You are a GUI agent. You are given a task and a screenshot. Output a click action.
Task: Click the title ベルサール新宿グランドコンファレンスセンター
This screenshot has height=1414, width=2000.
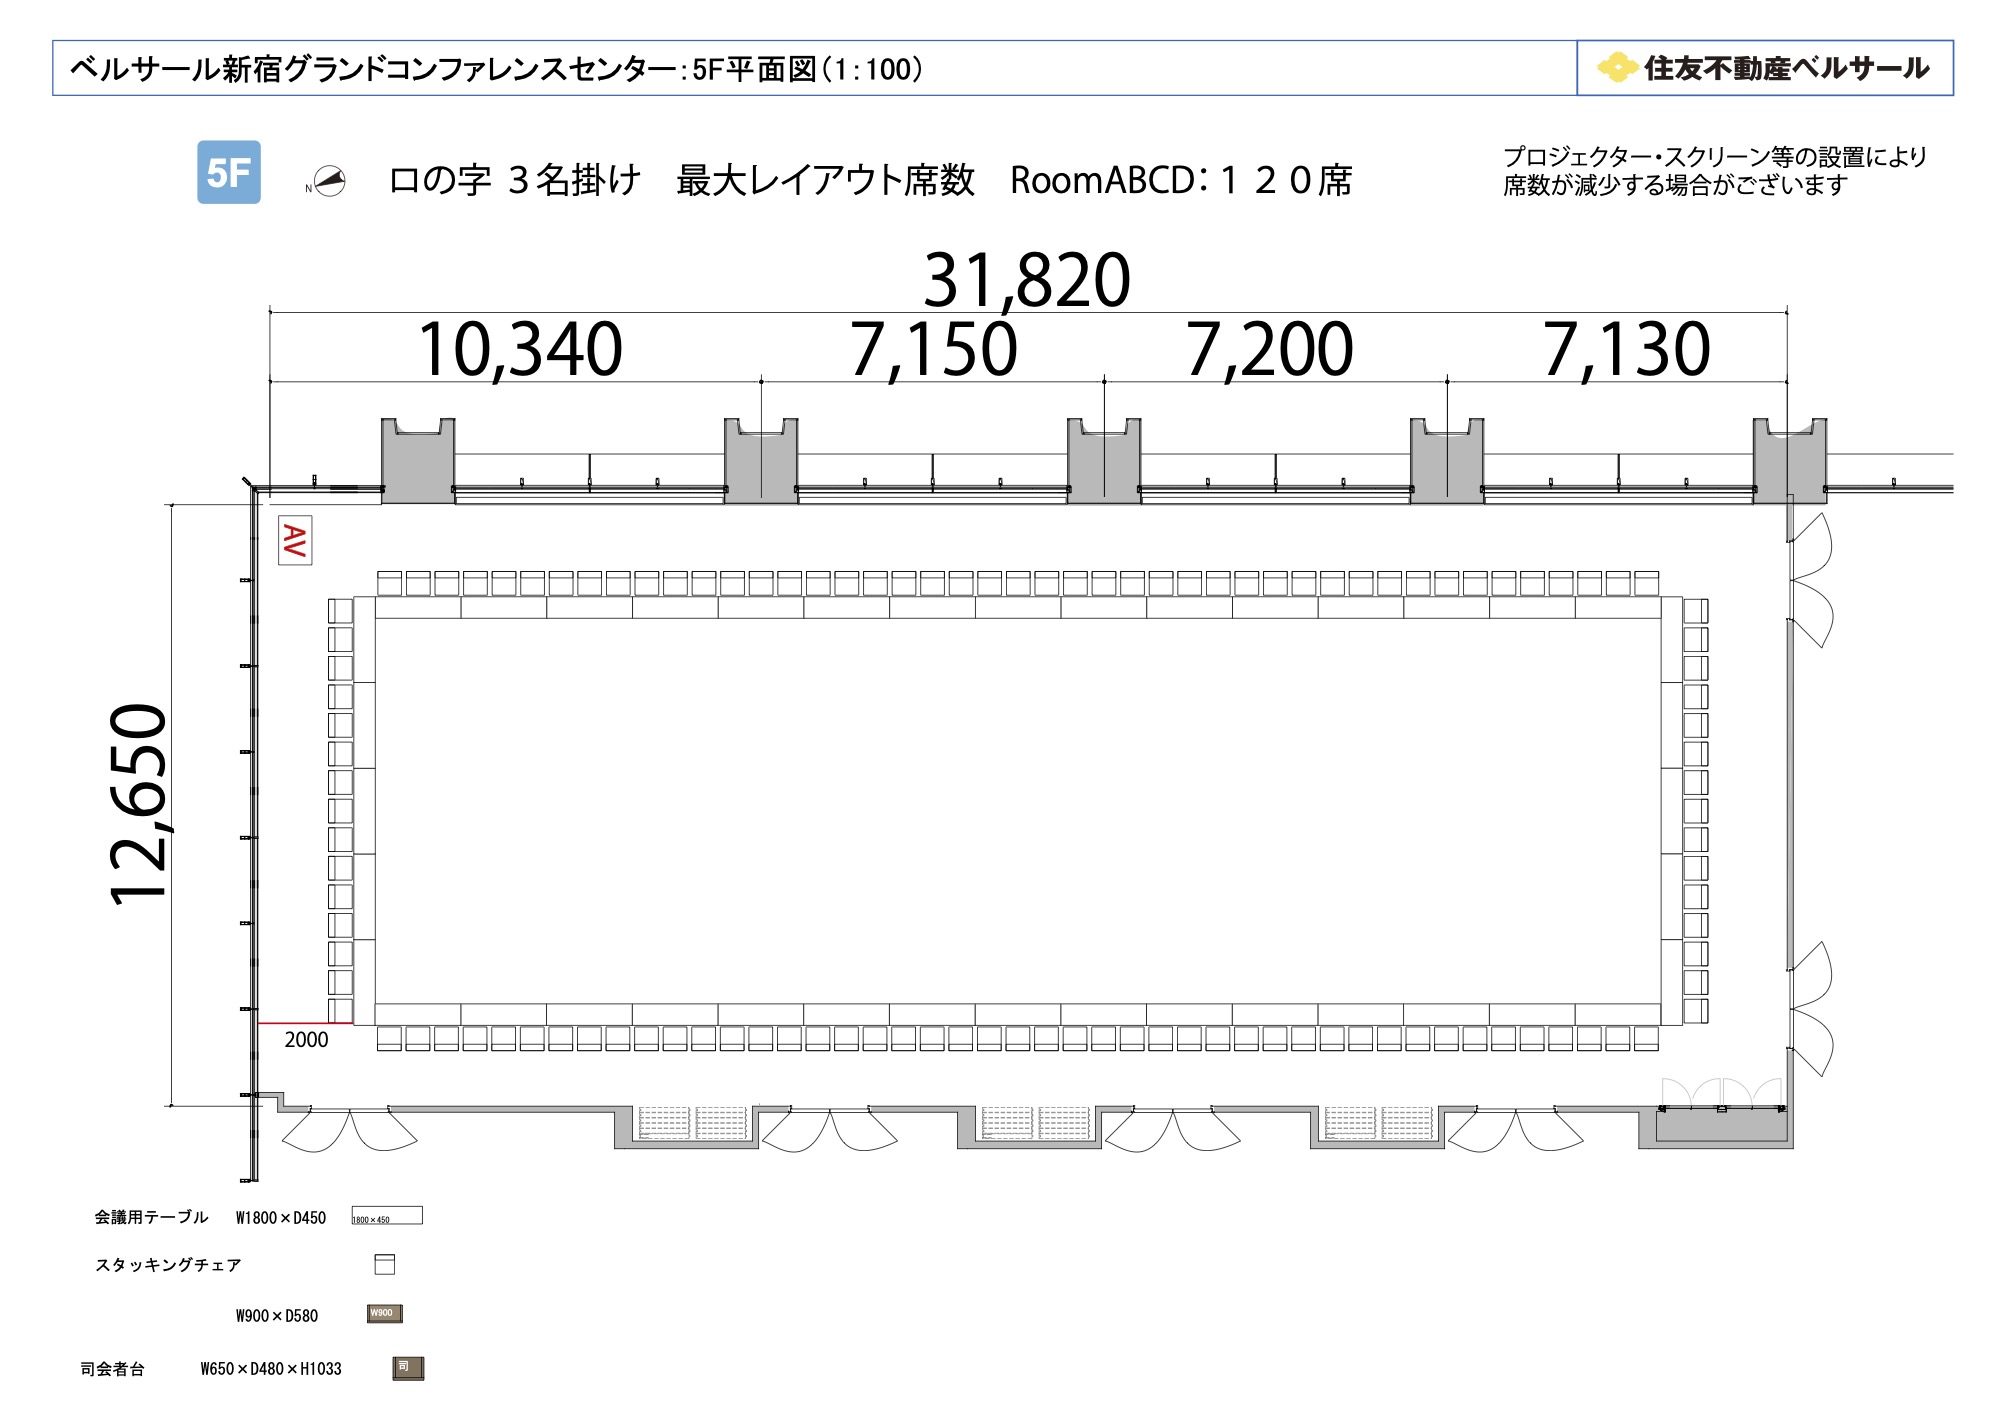[373, 69]
